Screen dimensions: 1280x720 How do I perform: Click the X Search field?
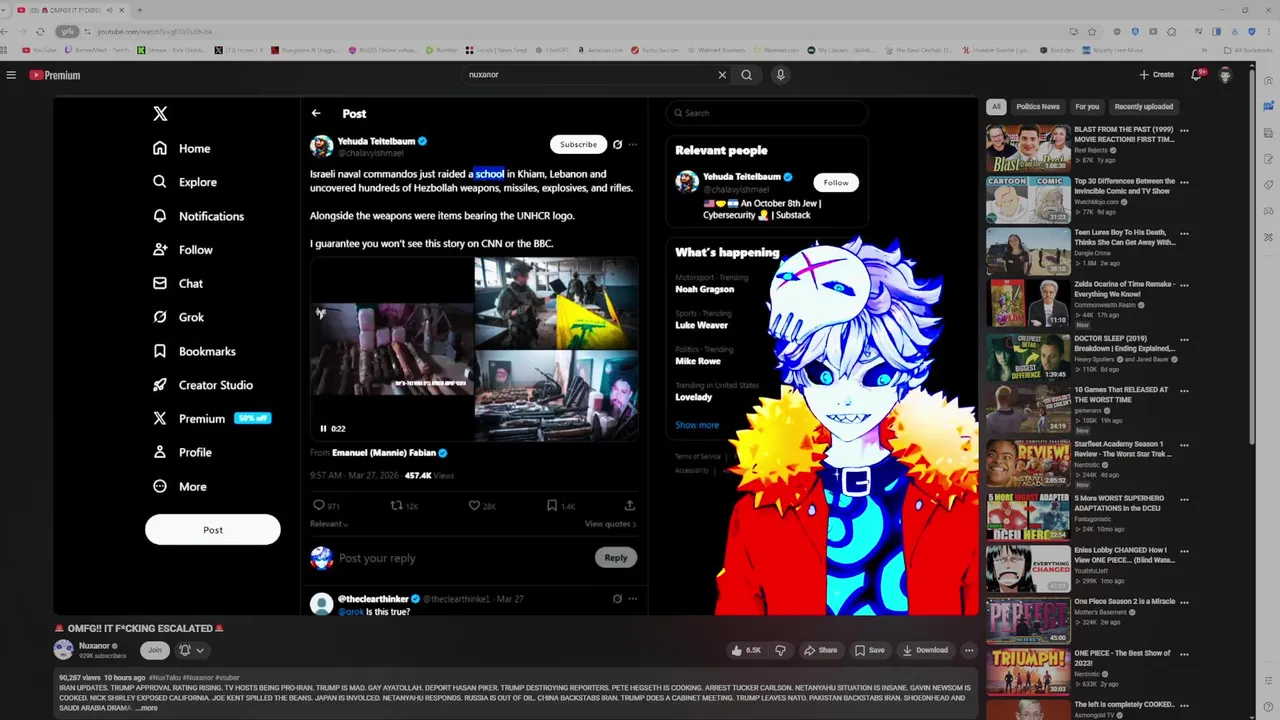click(x=767, y=113)
